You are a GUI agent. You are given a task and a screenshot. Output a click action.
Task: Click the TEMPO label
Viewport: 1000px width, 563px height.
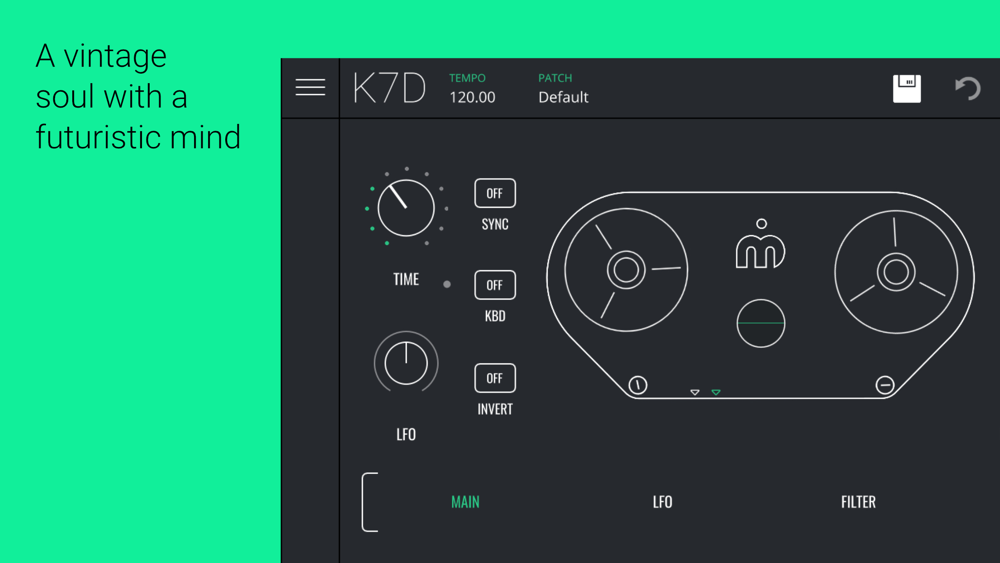click(x=467, y=78)
